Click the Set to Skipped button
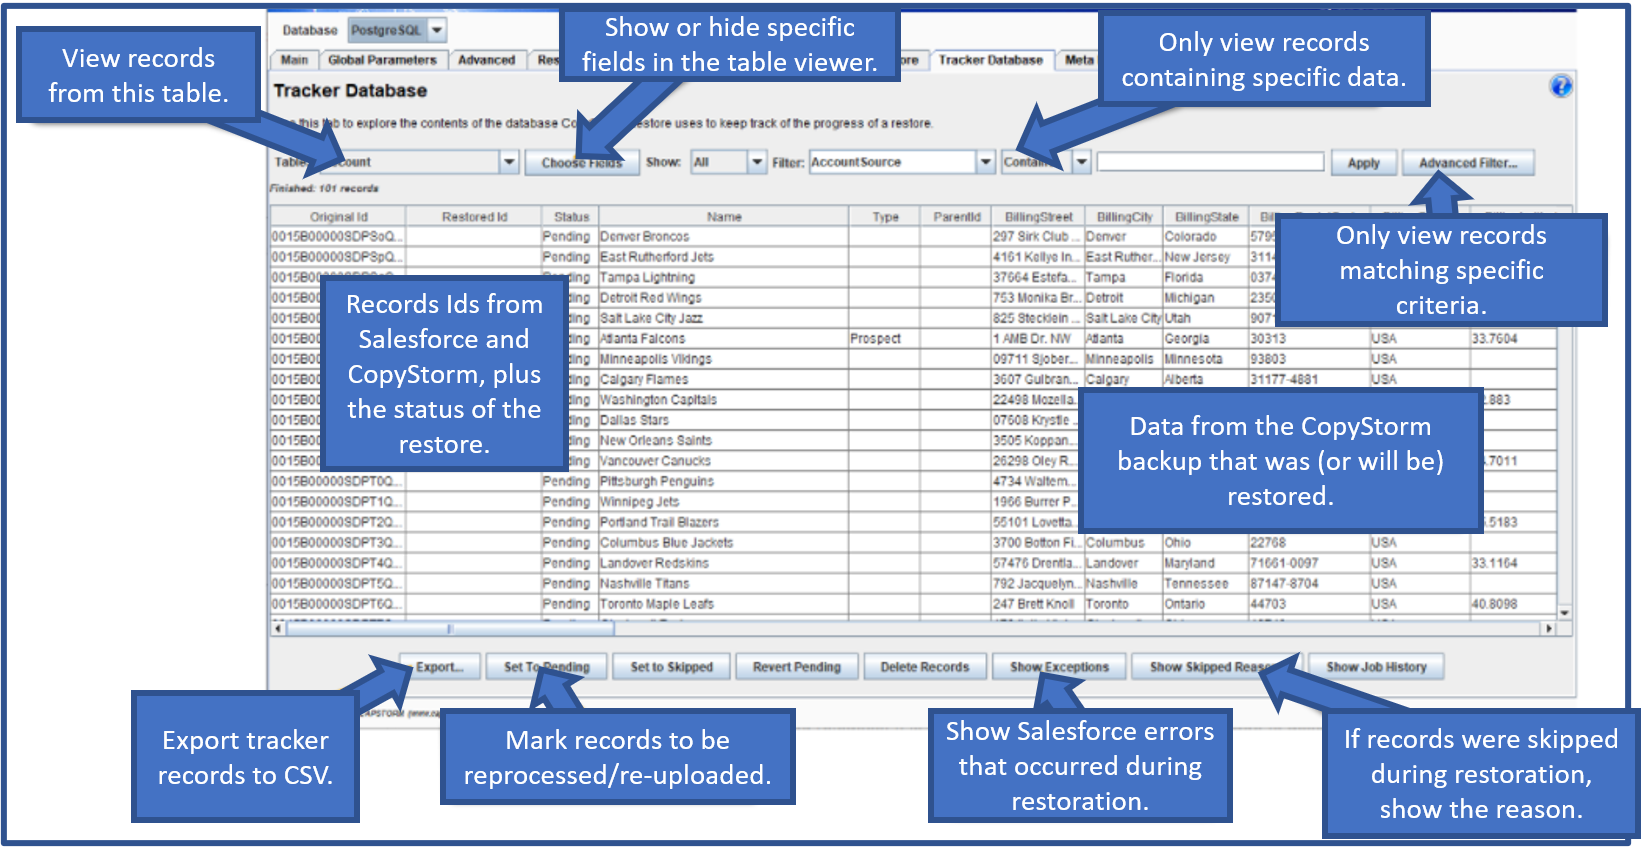Screen dimensions: 1644x847 tap(671, 667)
